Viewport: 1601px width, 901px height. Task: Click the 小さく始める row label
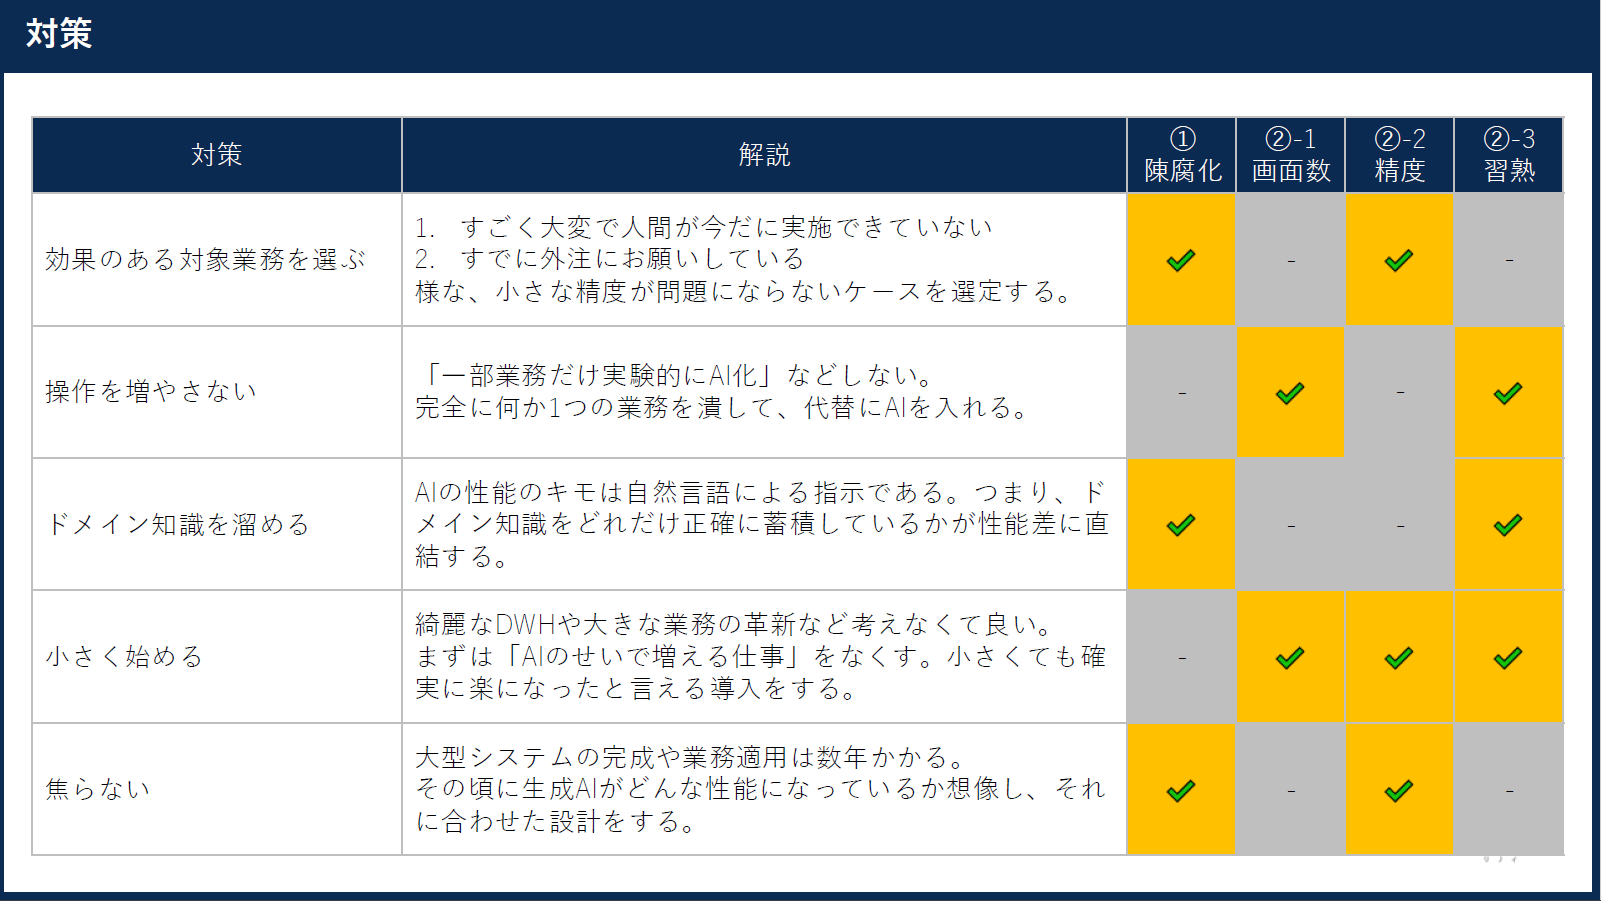125,656
